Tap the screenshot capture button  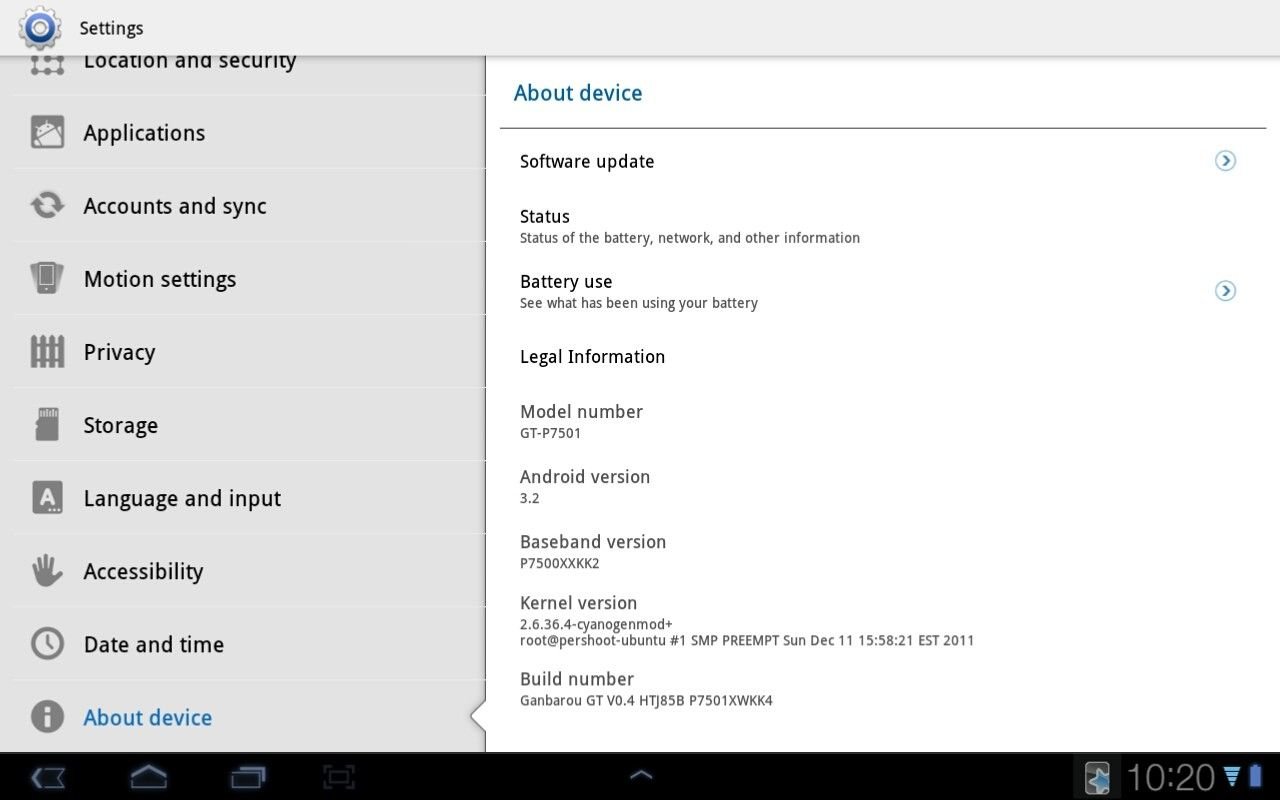pyautogui.click(x=339, y=777)
